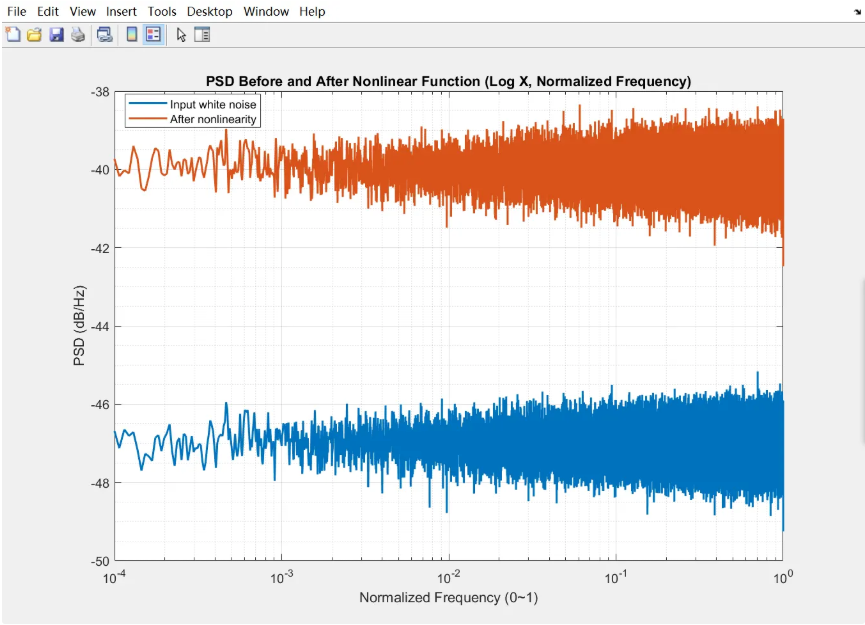Expand the Tools menu

(x=162, y=12)
